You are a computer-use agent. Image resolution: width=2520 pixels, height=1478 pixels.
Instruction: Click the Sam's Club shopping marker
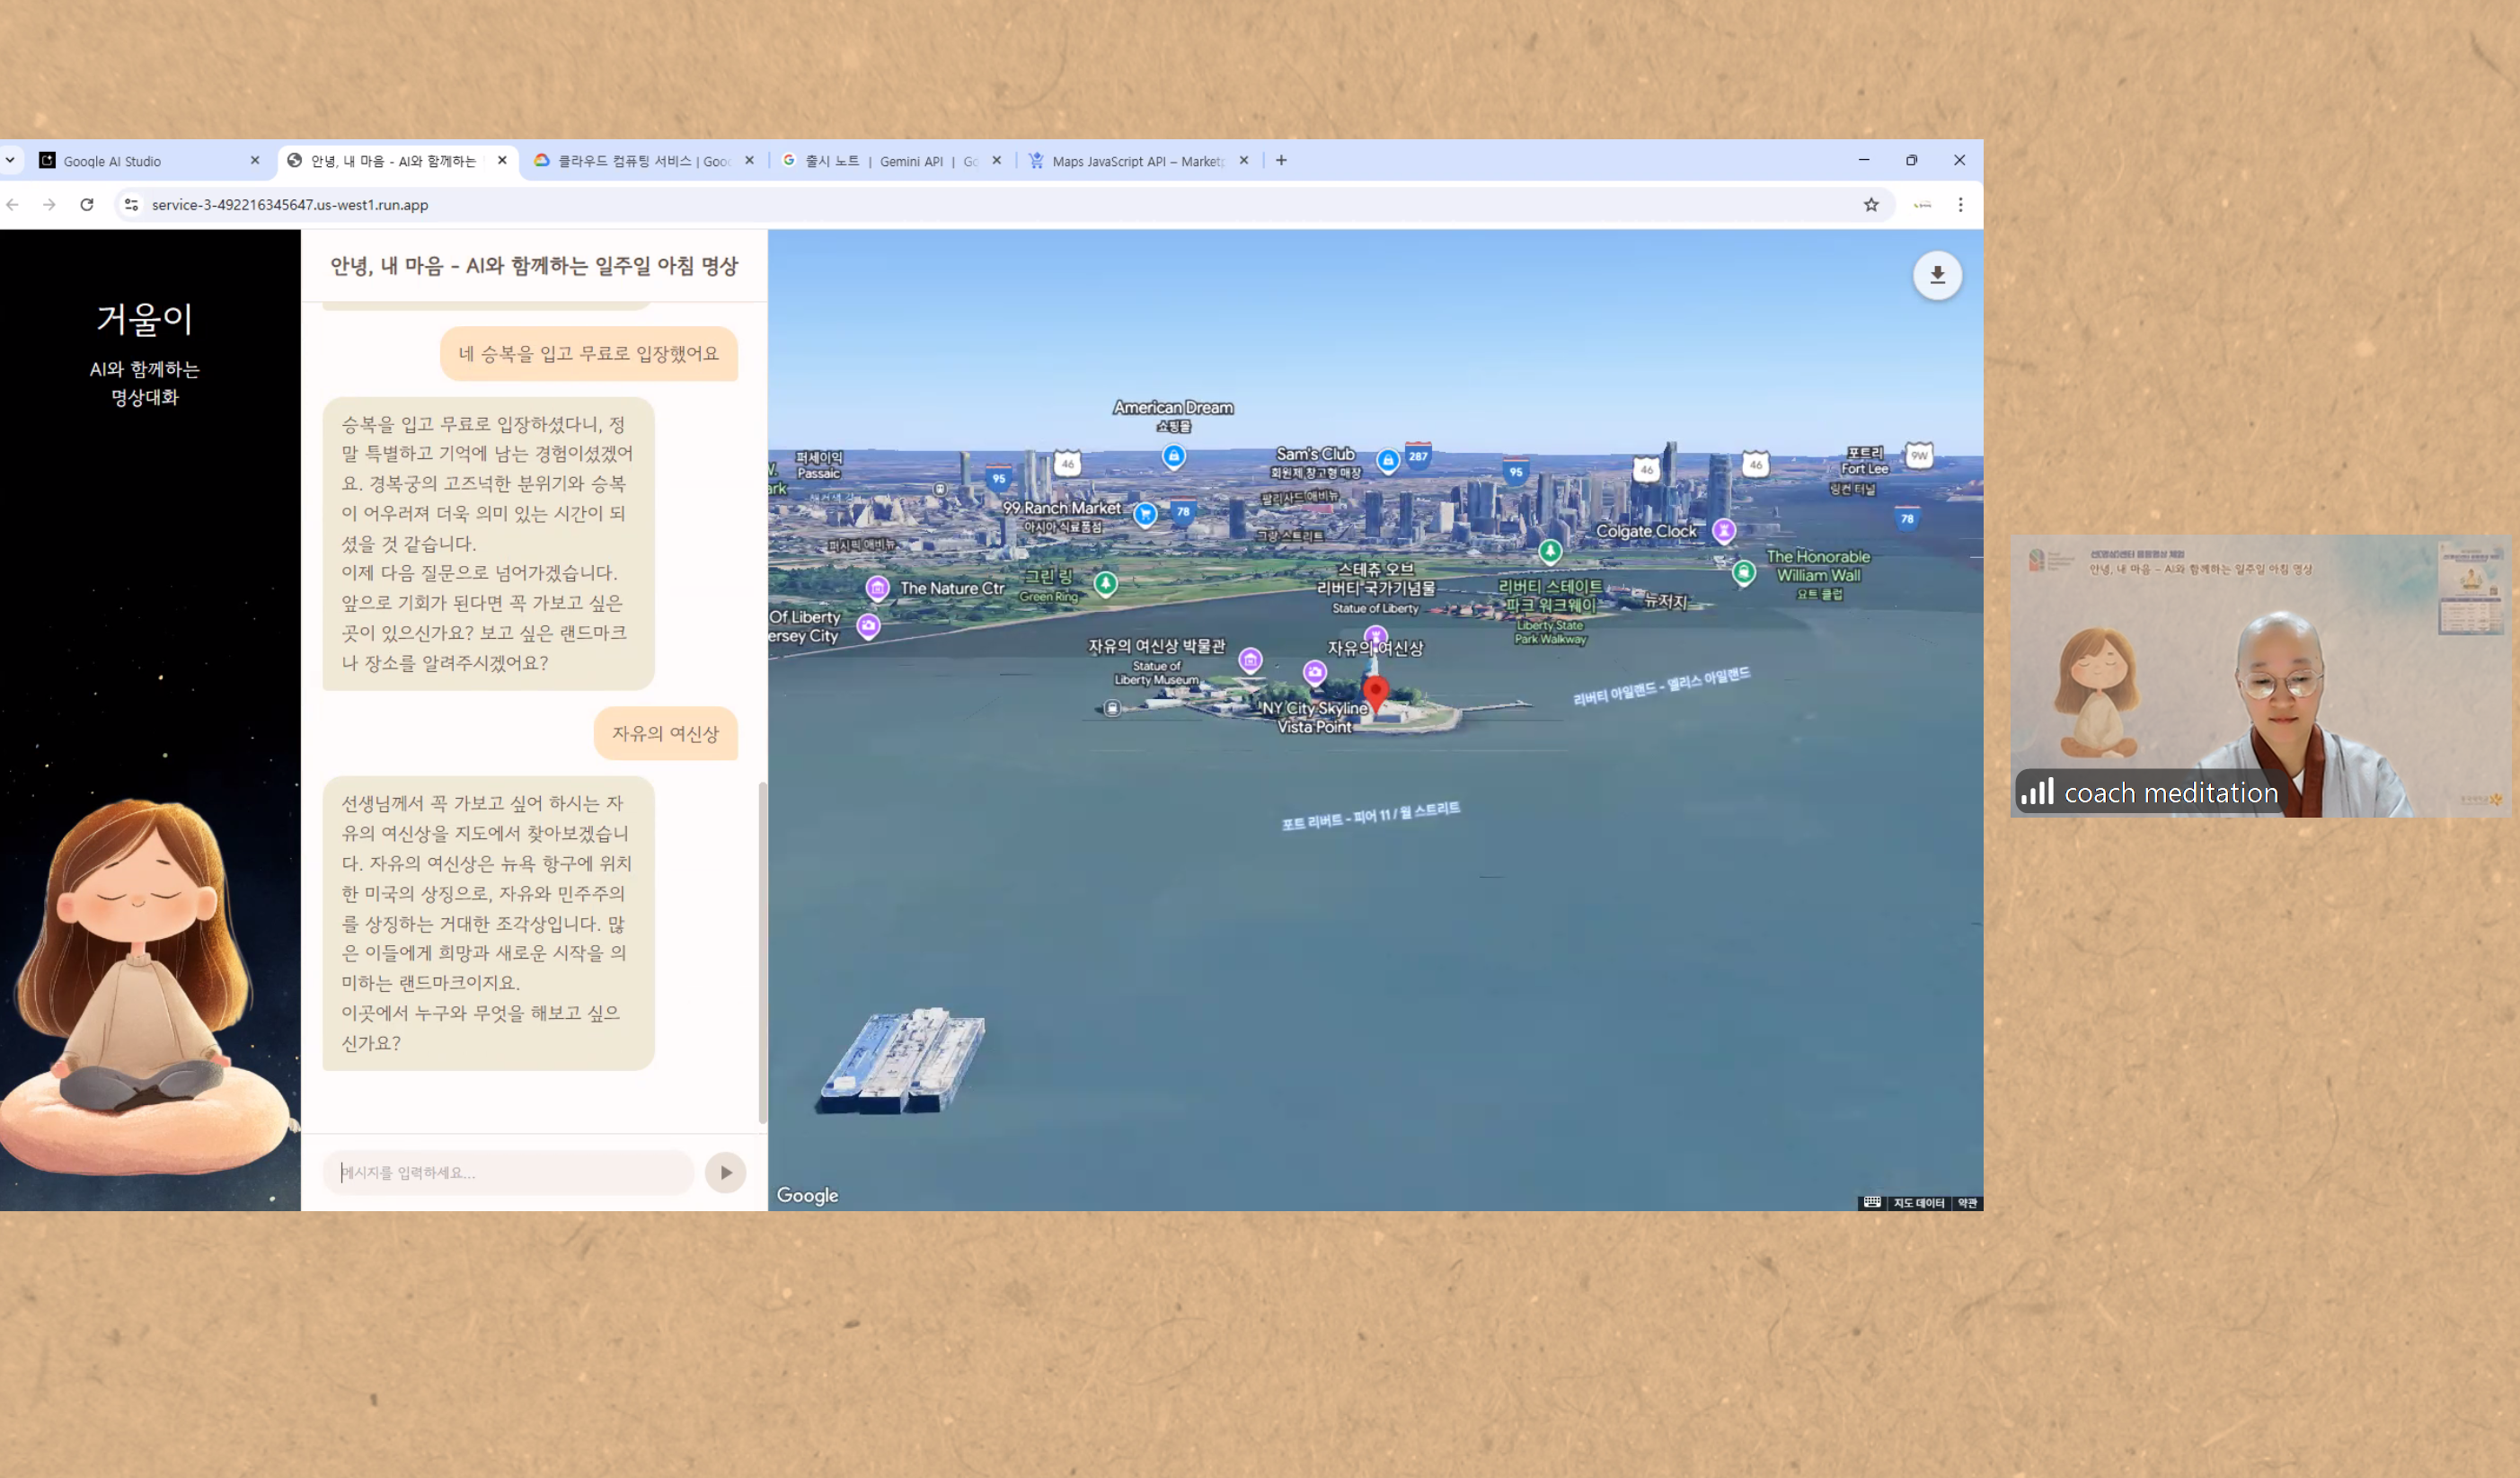coord(1387,460)
